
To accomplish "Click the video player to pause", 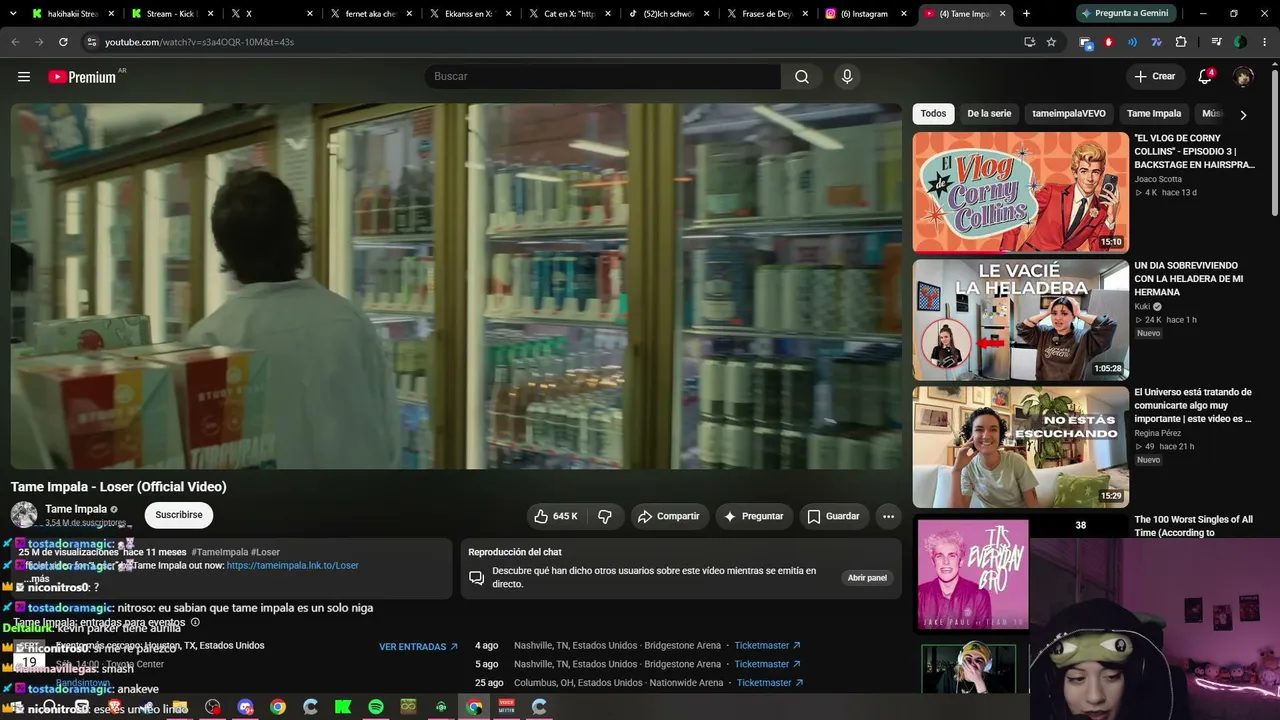I will (456, 286).
